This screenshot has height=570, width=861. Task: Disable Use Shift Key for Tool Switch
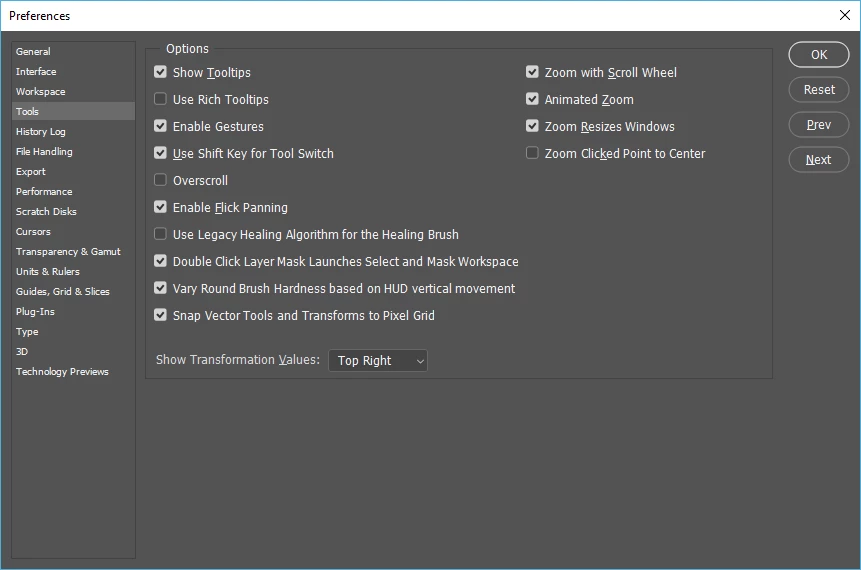click(x=160, y=153)
